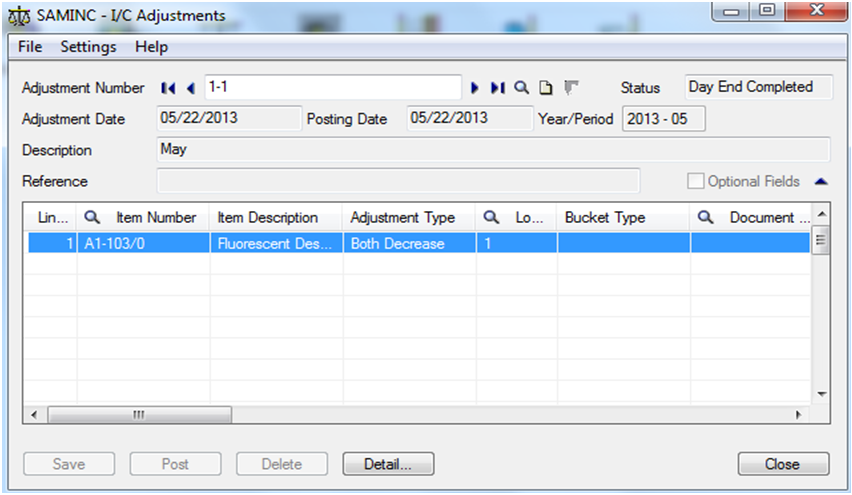This screenshot has height=495, width=852.
Task: Click Item Description column header
Action: tap(276, 217)
